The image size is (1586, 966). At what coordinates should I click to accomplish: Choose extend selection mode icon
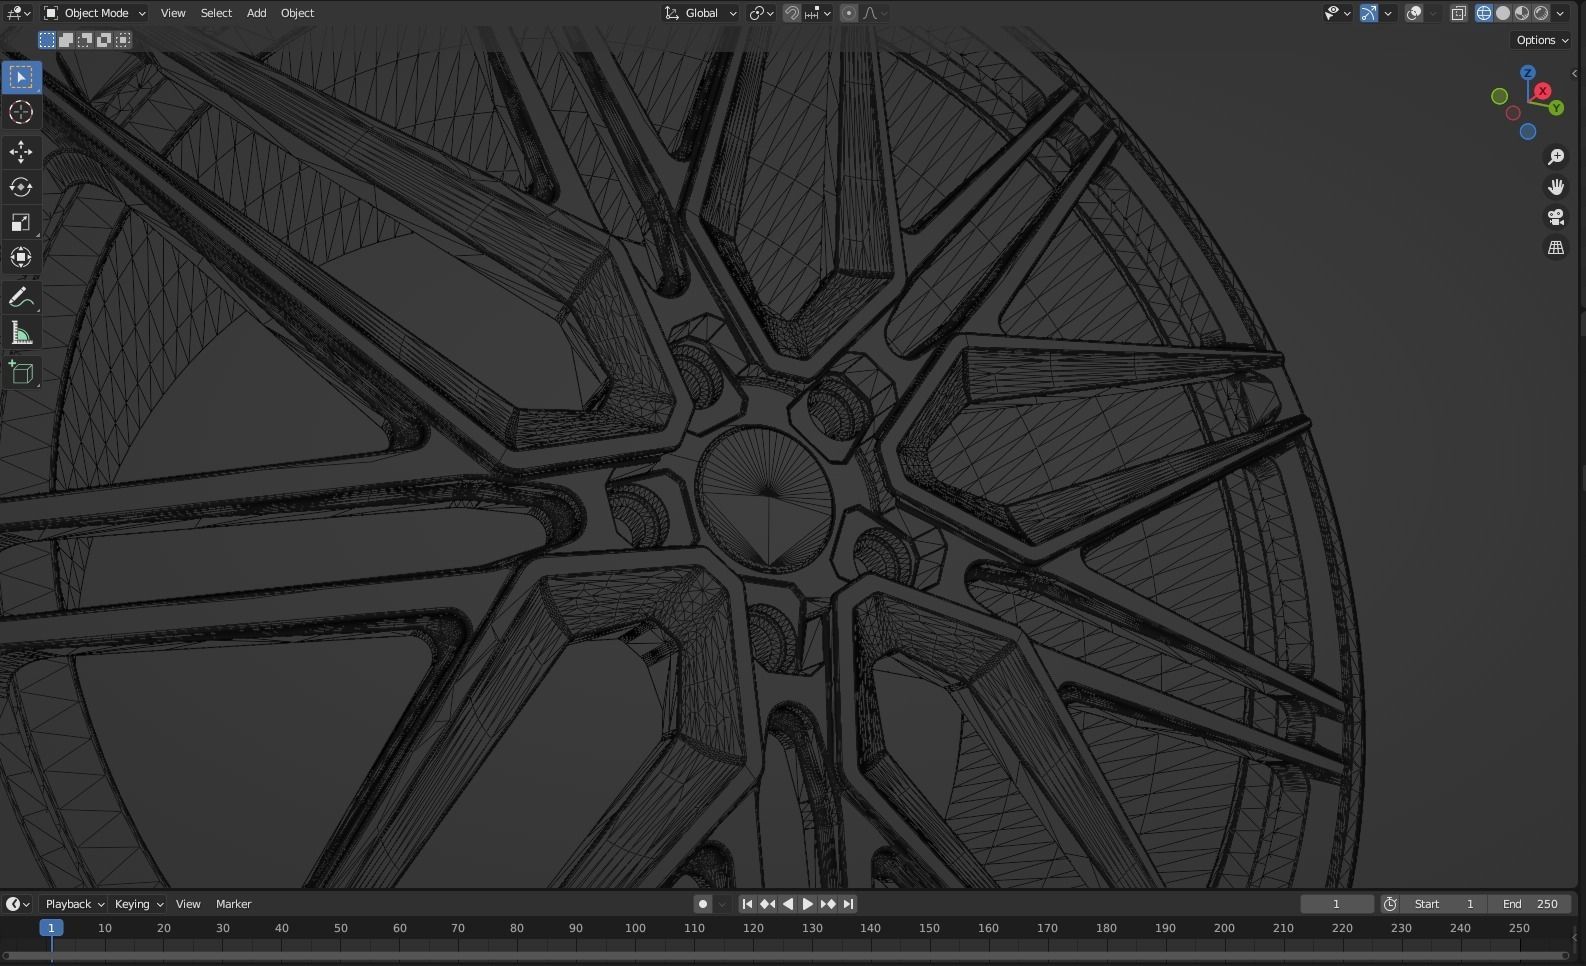tap(66, 40)
